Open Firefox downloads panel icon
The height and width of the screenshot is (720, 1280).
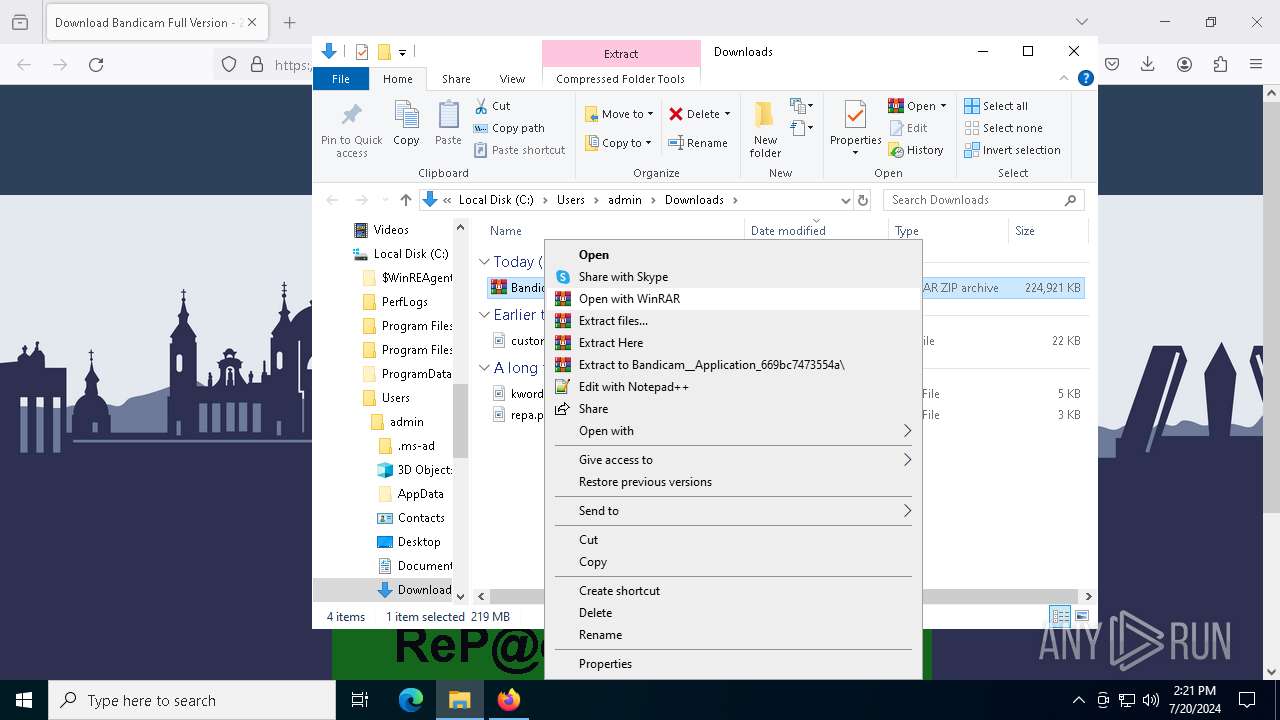1148,64
